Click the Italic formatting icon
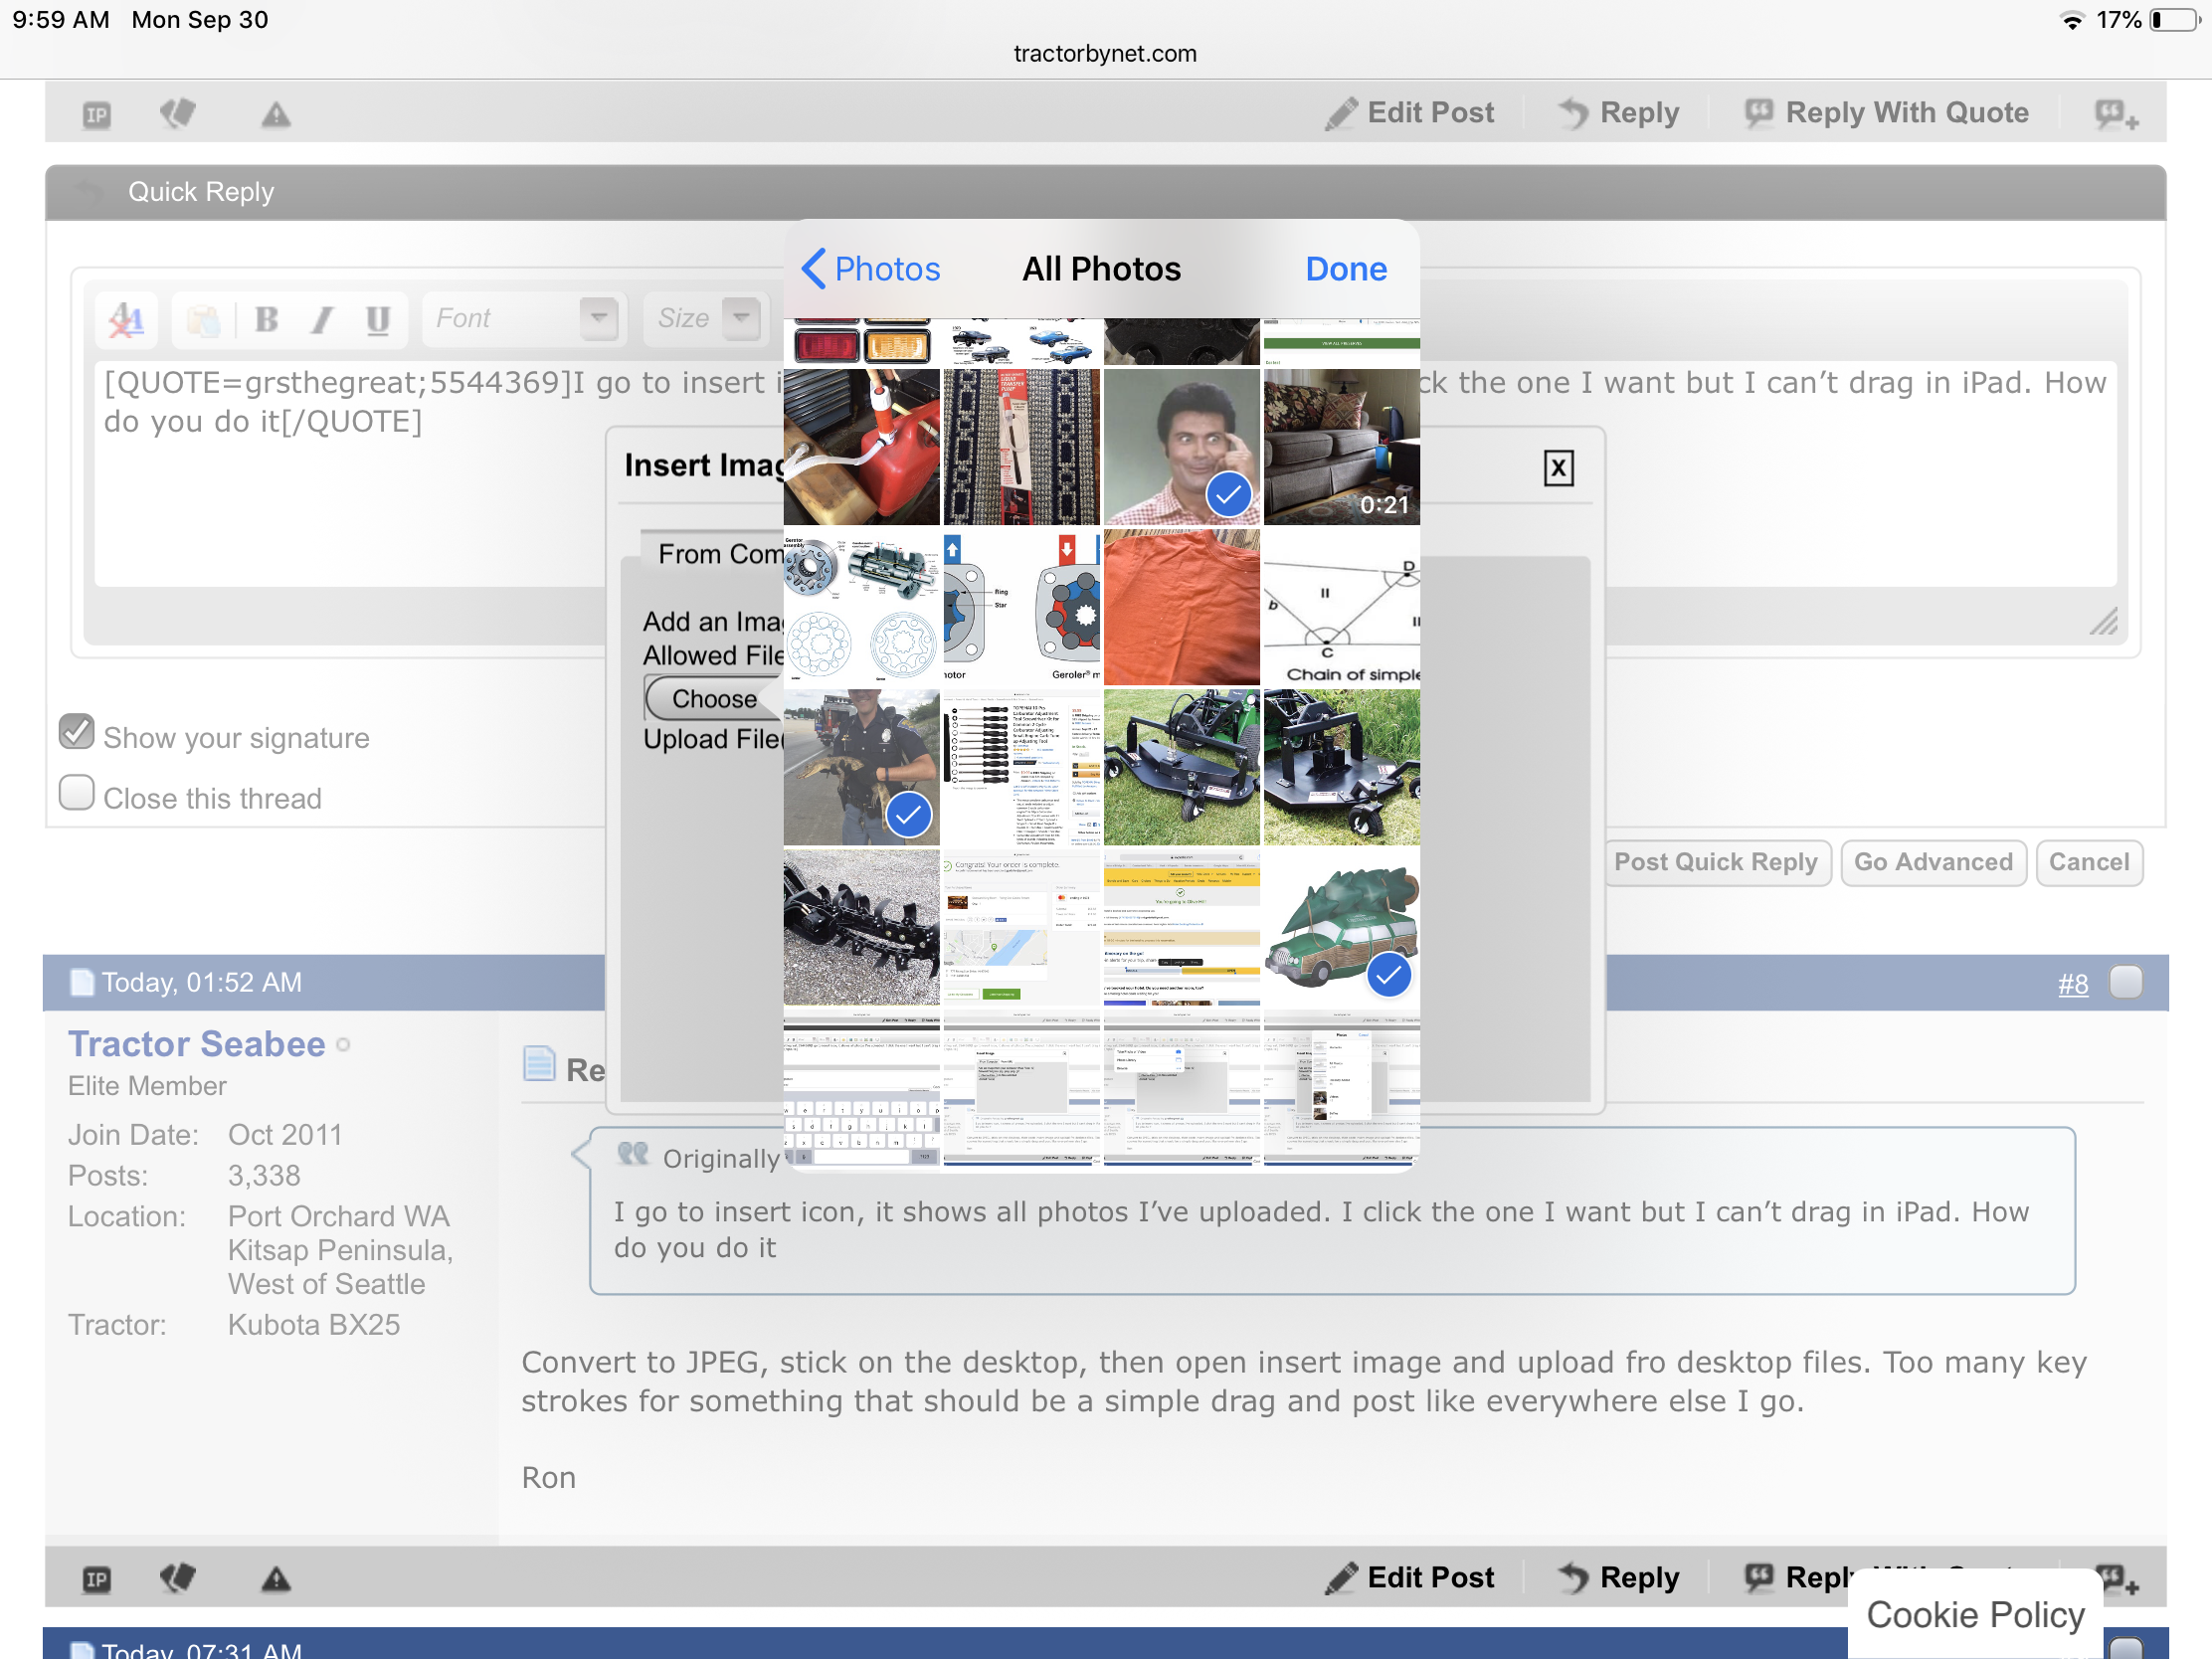This screenshot has width=2212, height=1659. pyautogui.click(x=321, y=319)
